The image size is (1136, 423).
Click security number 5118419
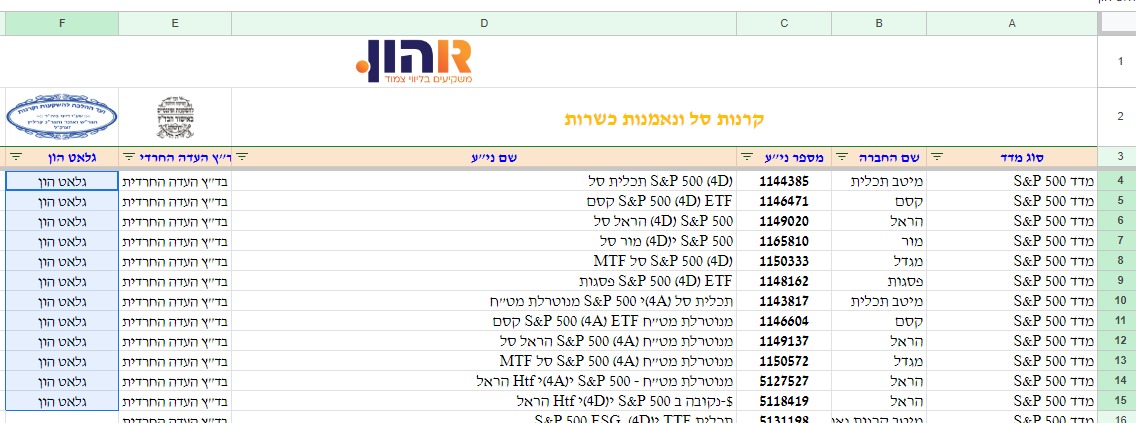pyautogui.click(x=784, y=401)
